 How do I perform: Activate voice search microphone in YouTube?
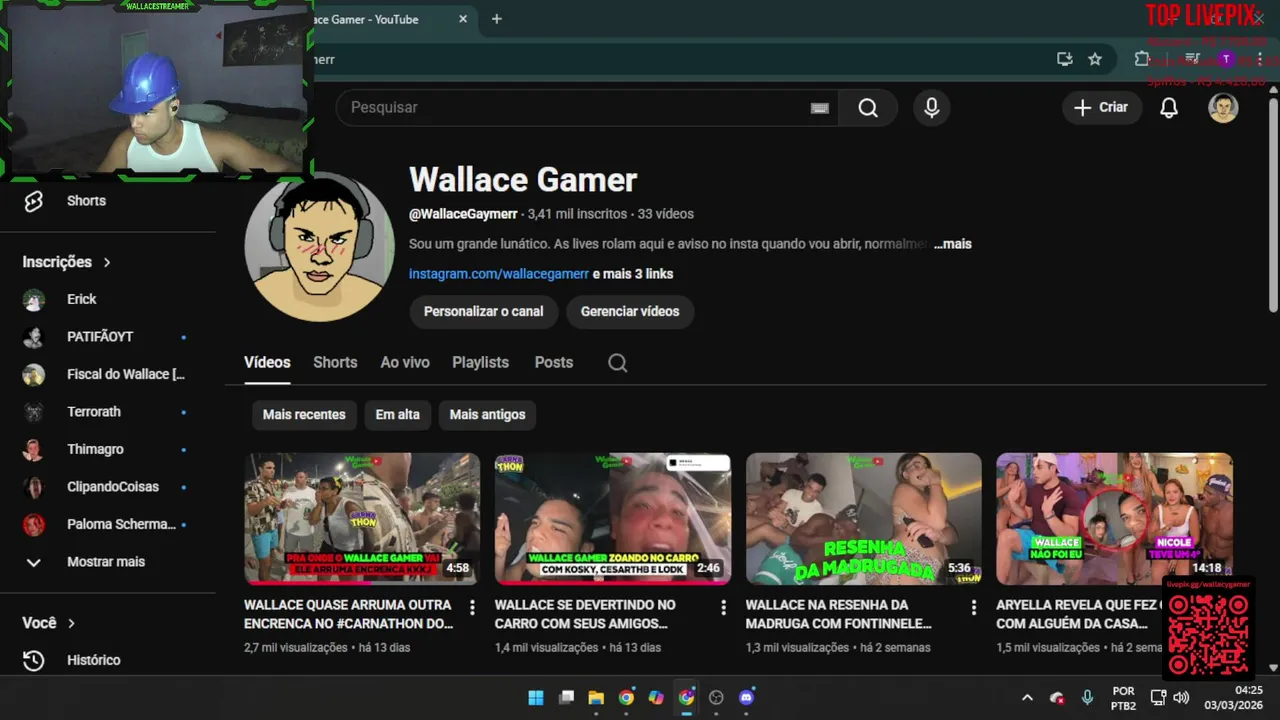[931, 108]
